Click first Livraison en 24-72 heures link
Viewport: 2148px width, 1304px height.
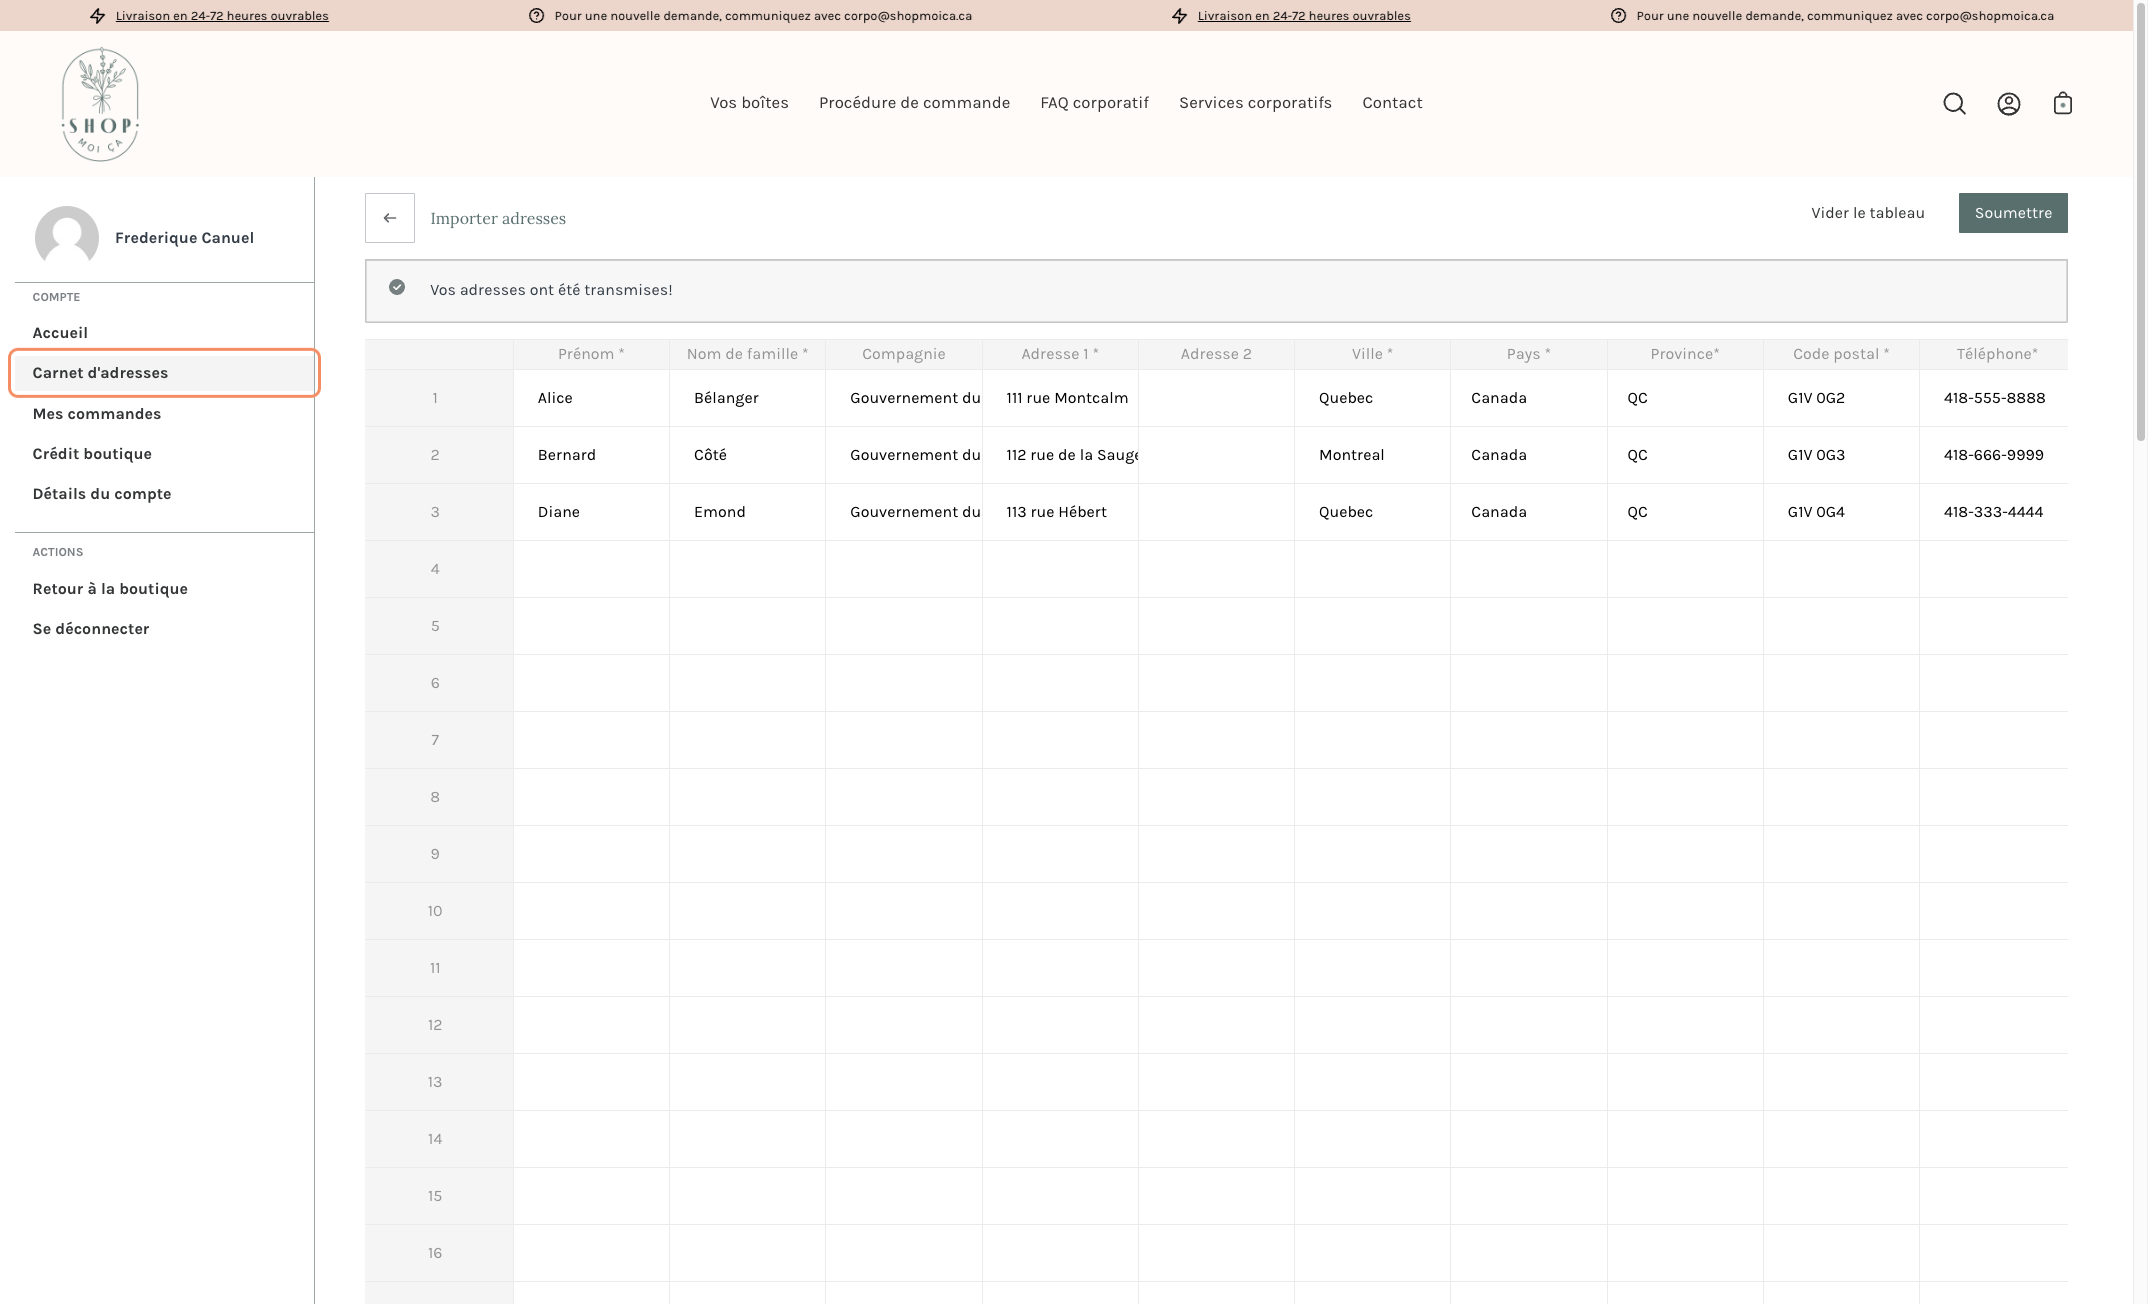coord(222,16)
